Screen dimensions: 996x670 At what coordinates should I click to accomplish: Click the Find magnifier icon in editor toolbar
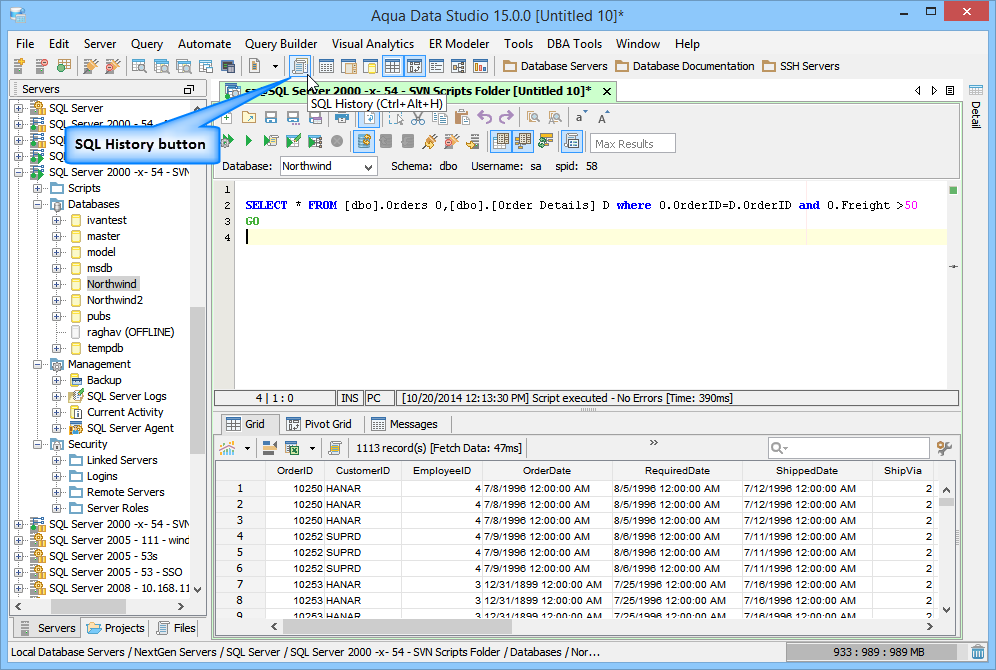[x=533, y=117]
